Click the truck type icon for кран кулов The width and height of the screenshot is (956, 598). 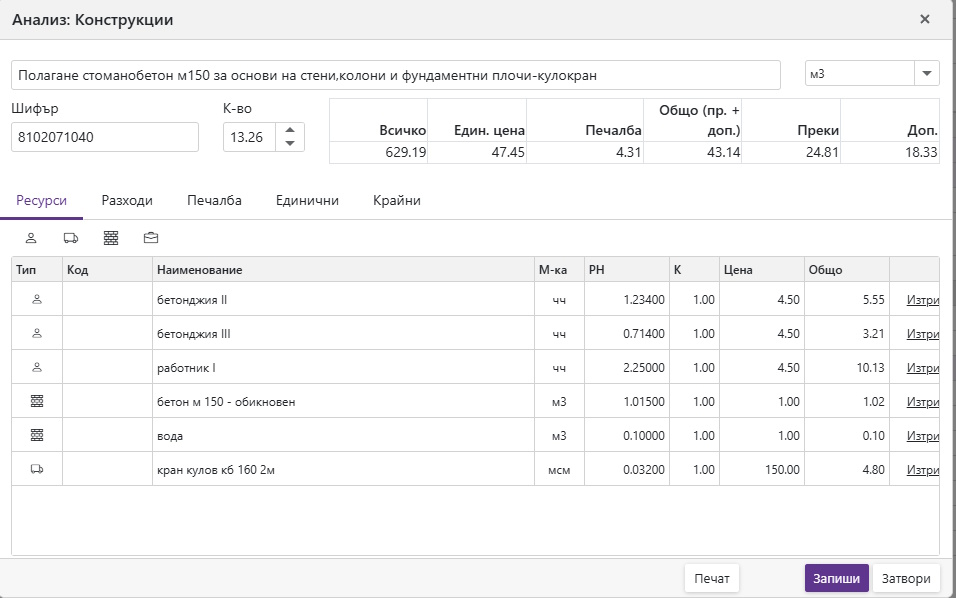(x=37, y=469)
